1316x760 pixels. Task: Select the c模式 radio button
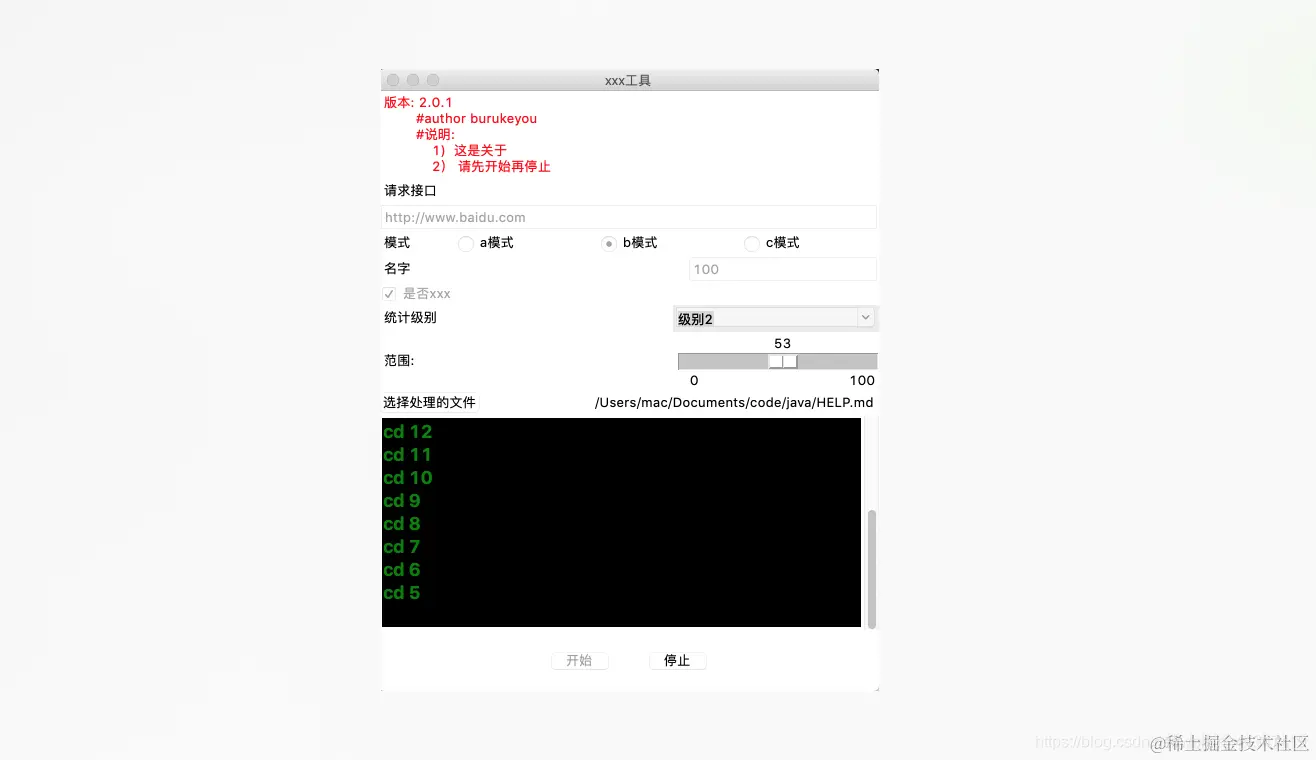751,243
